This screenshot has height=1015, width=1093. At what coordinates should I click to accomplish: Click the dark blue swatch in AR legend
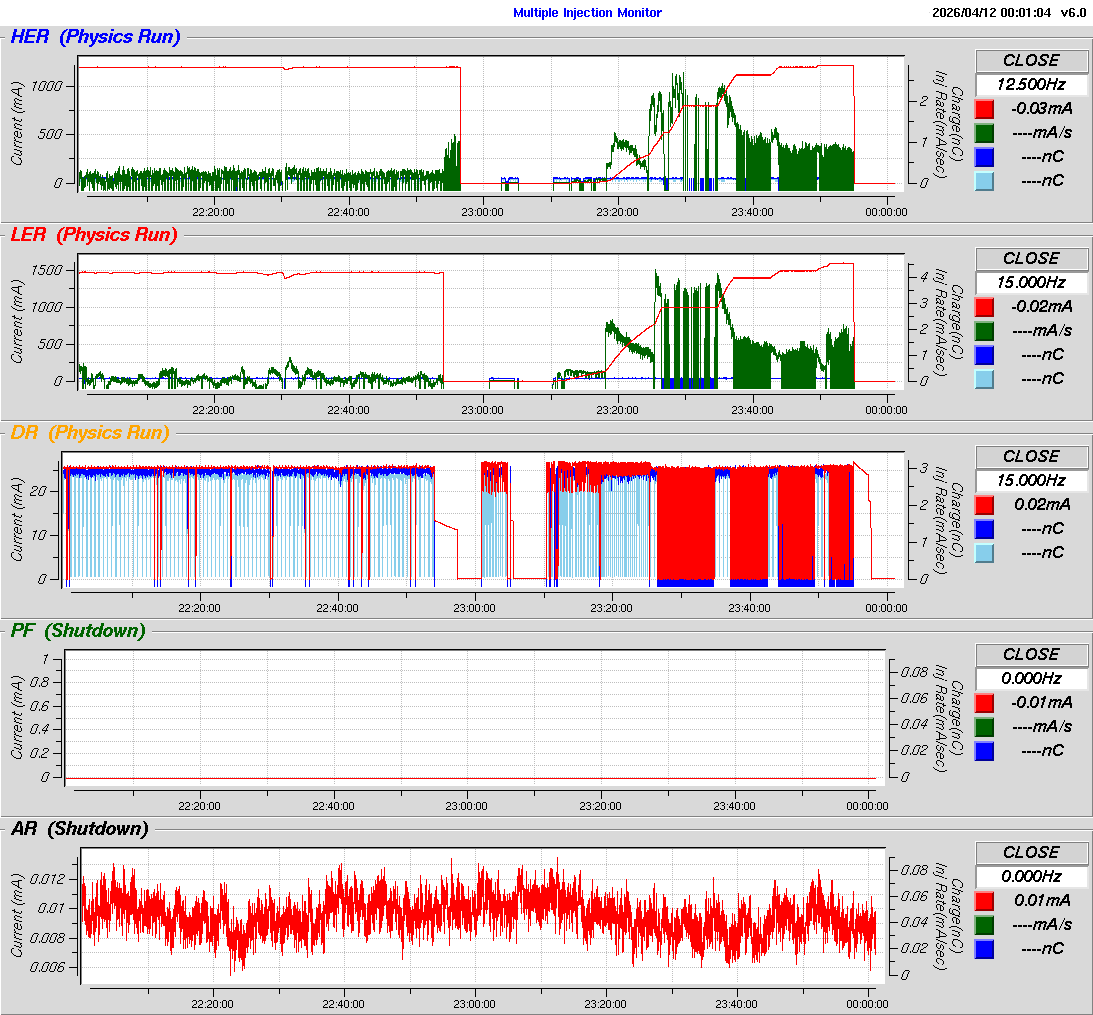click(984, 949)
